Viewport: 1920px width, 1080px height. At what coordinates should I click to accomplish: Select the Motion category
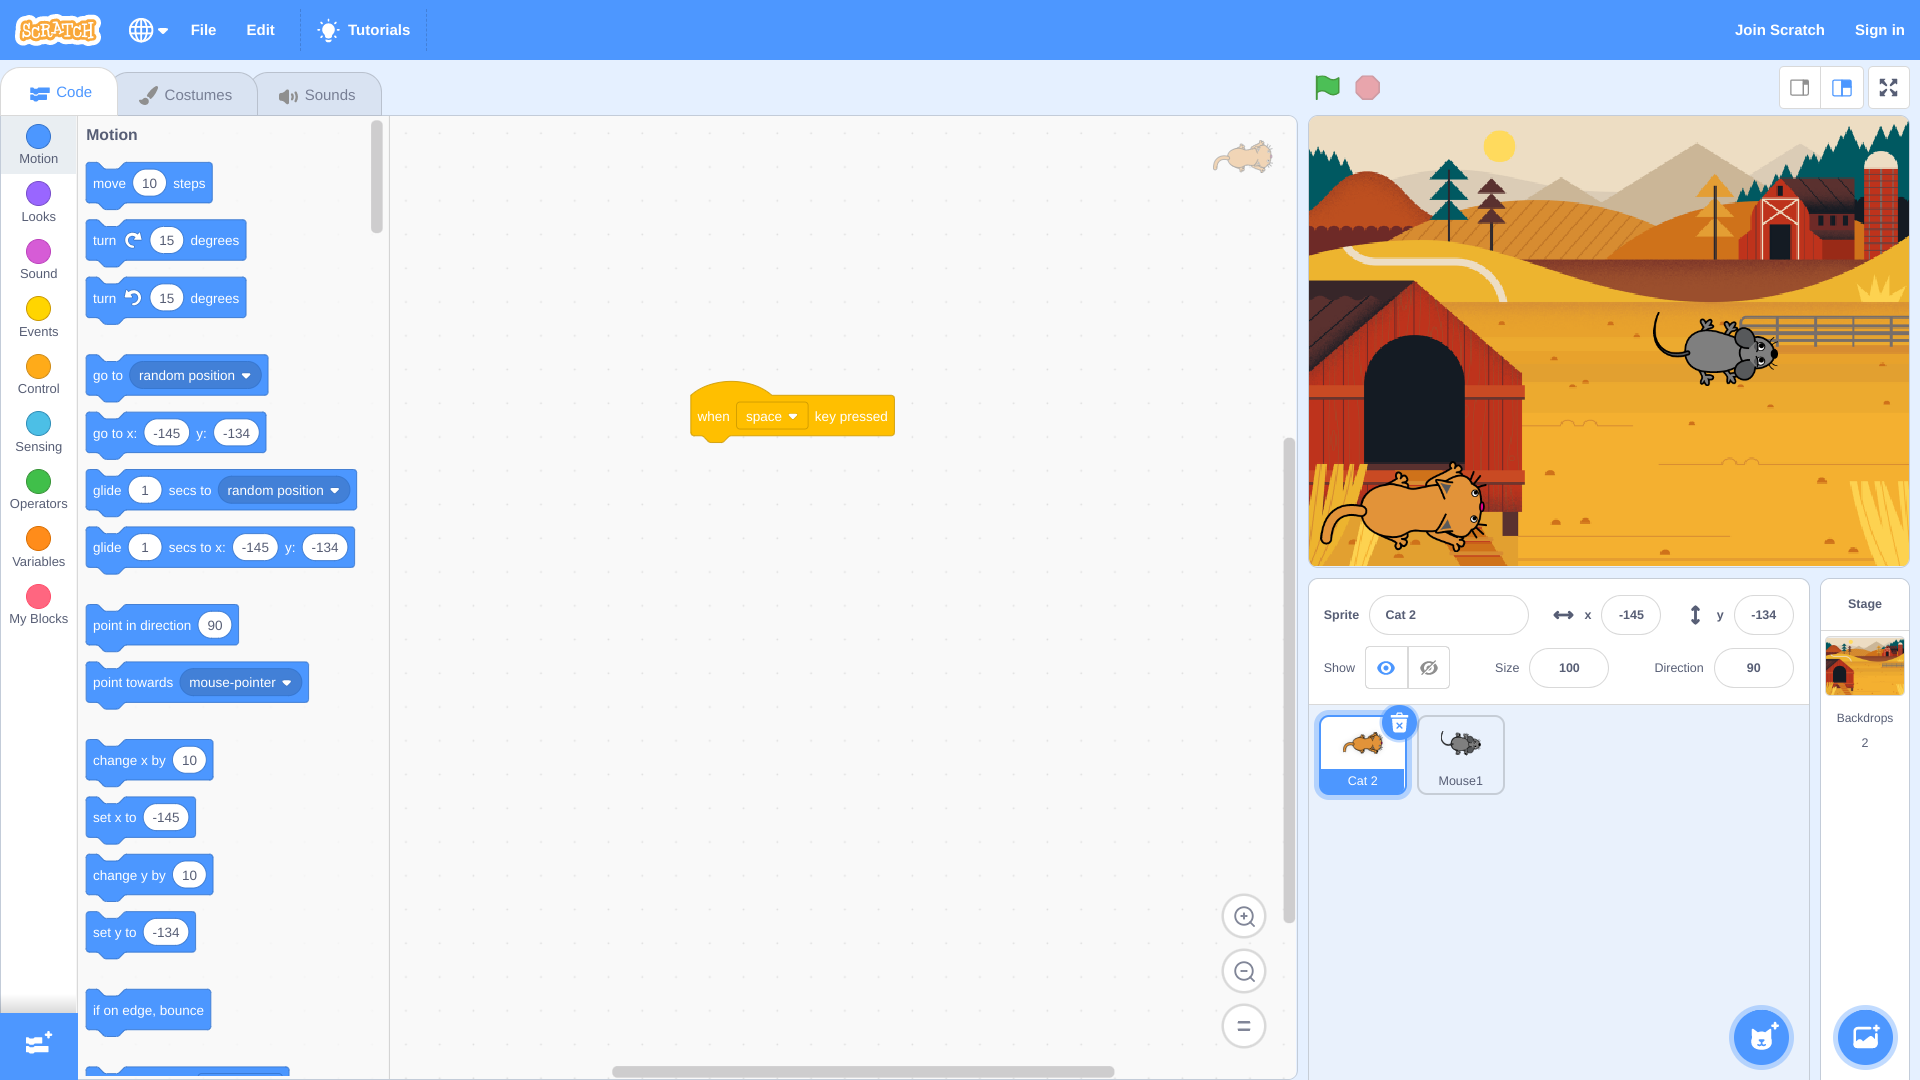(x=39, y=145)
